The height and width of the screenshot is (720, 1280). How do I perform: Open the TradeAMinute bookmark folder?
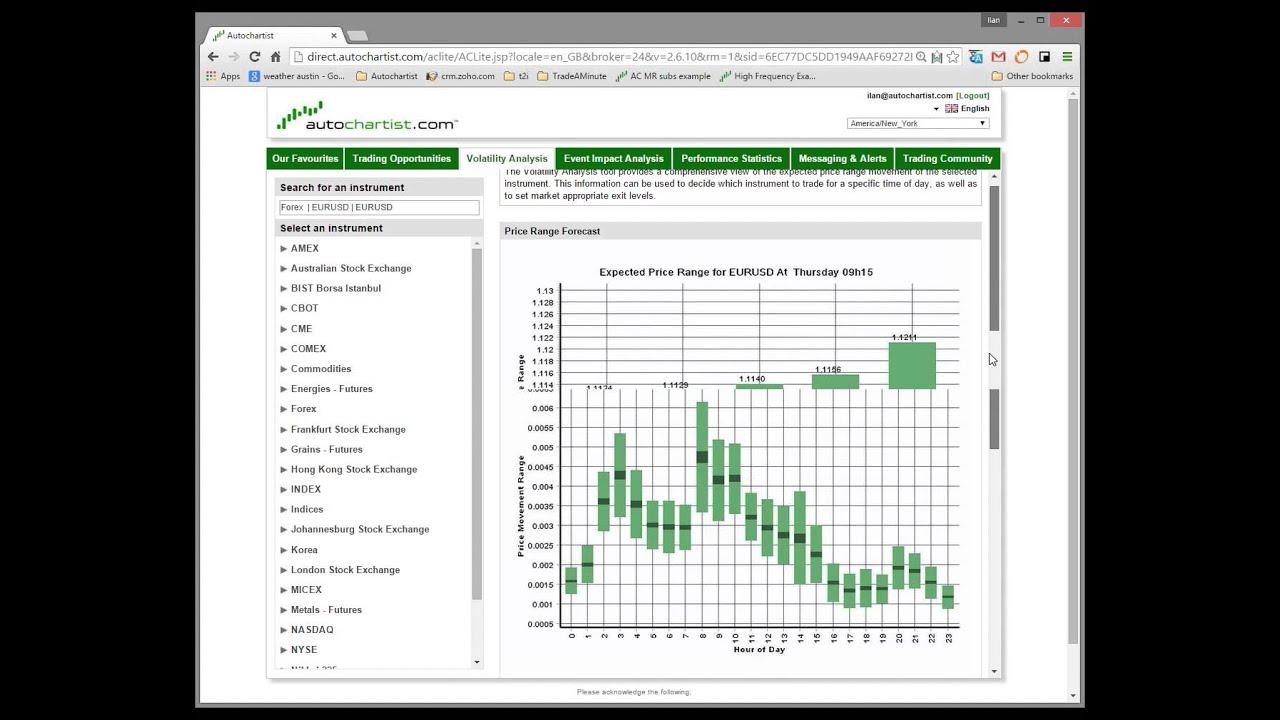[572, 76]
